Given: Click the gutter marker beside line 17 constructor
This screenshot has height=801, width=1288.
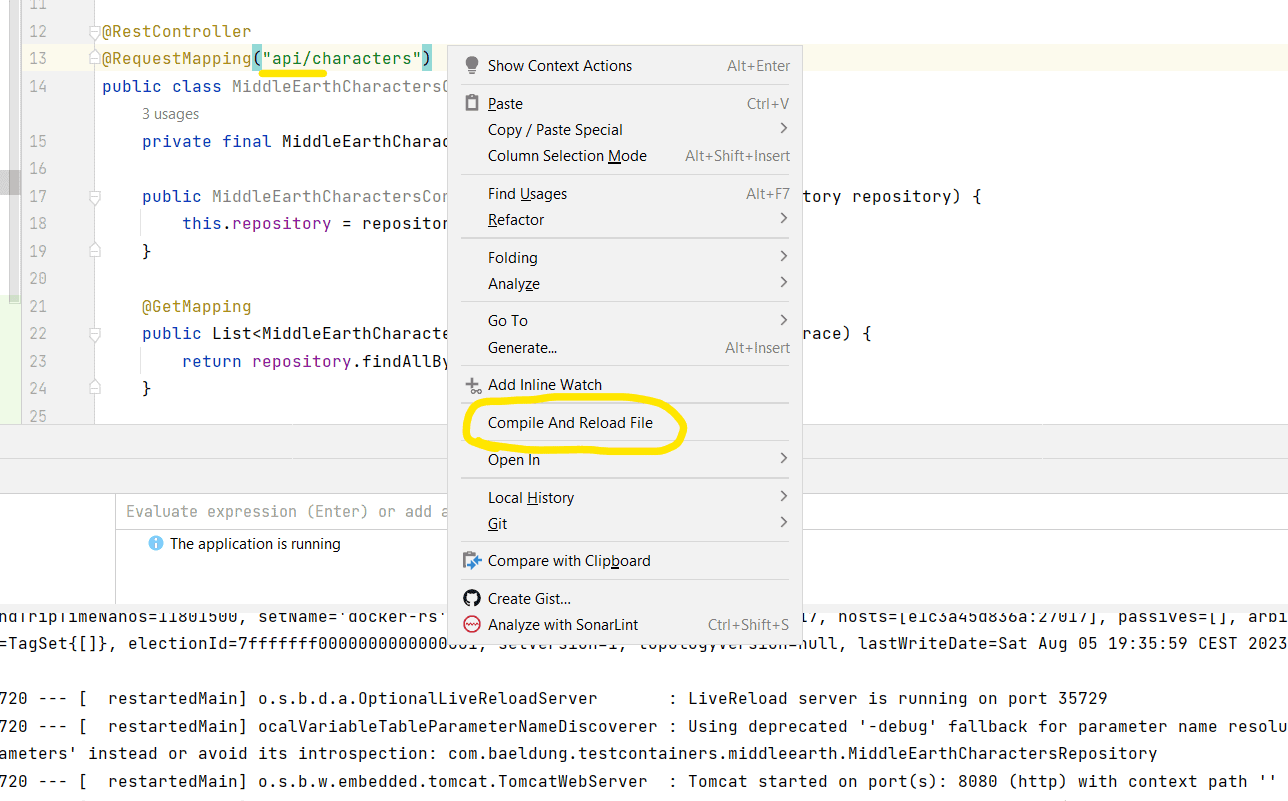Looking at the screenshot, I should tap(94, 196).
